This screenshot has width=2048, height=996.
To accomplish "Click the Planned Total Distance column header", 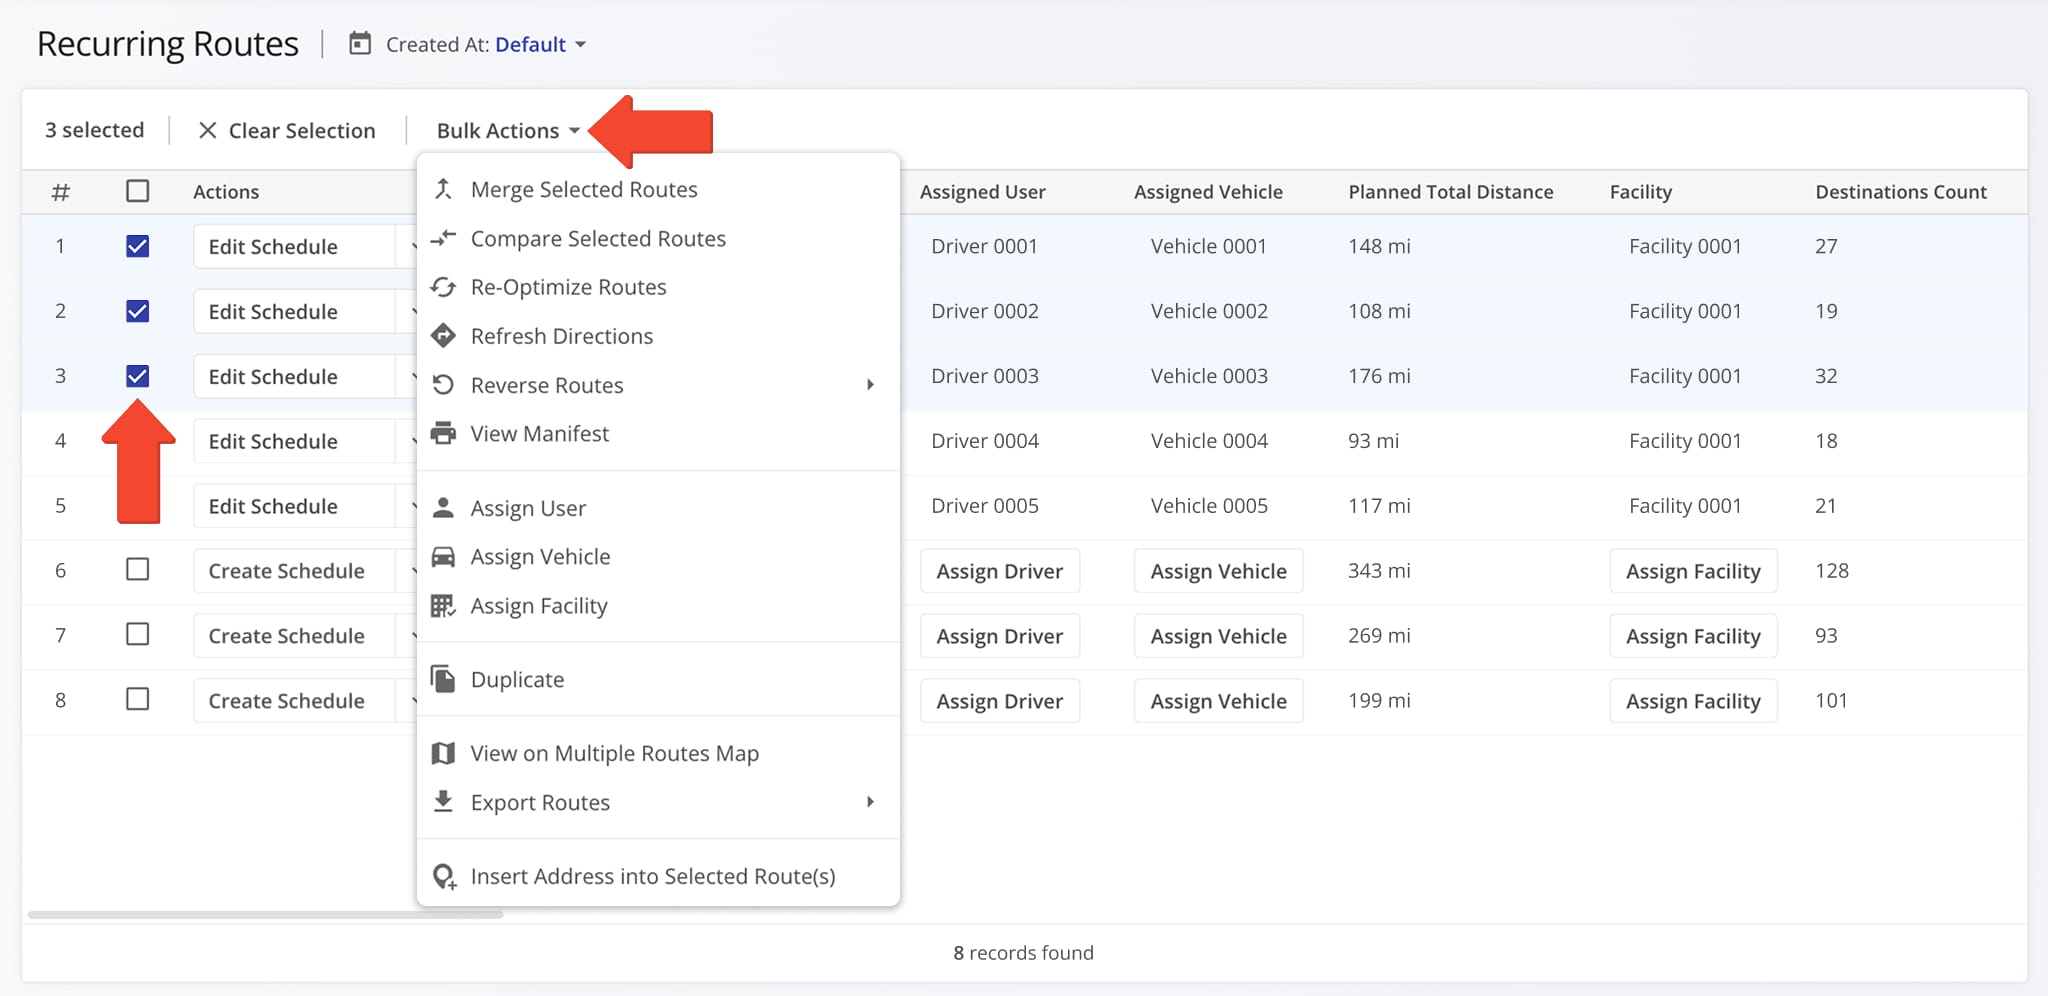I will 1450,192.
